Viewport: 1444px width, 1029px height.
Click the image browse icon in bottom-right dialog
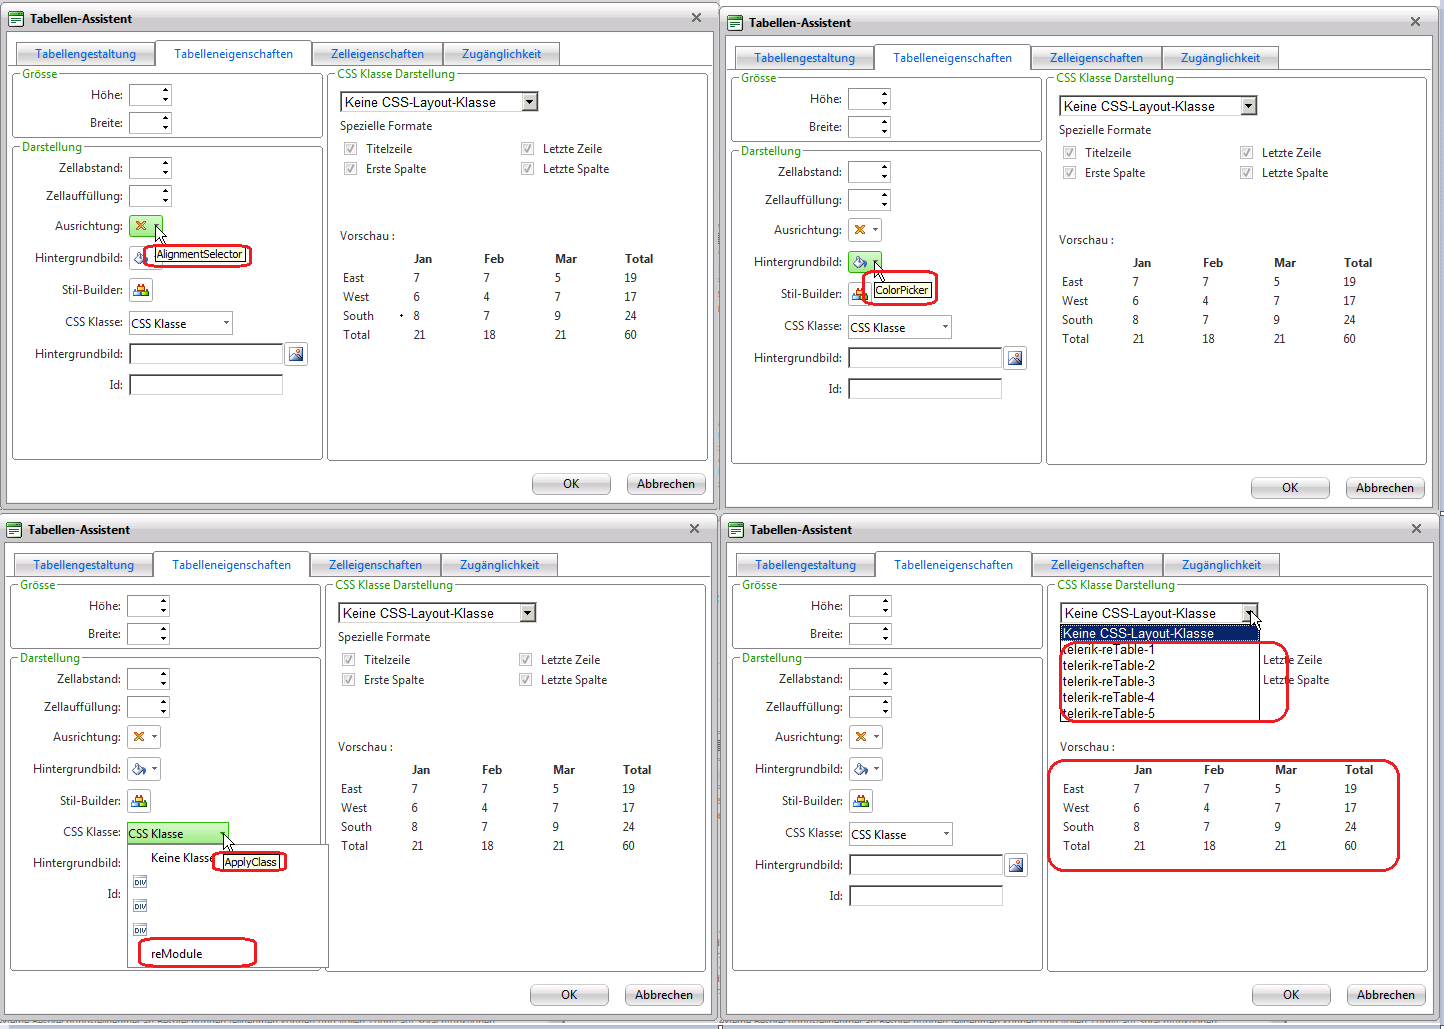(x=1016, y=865)
